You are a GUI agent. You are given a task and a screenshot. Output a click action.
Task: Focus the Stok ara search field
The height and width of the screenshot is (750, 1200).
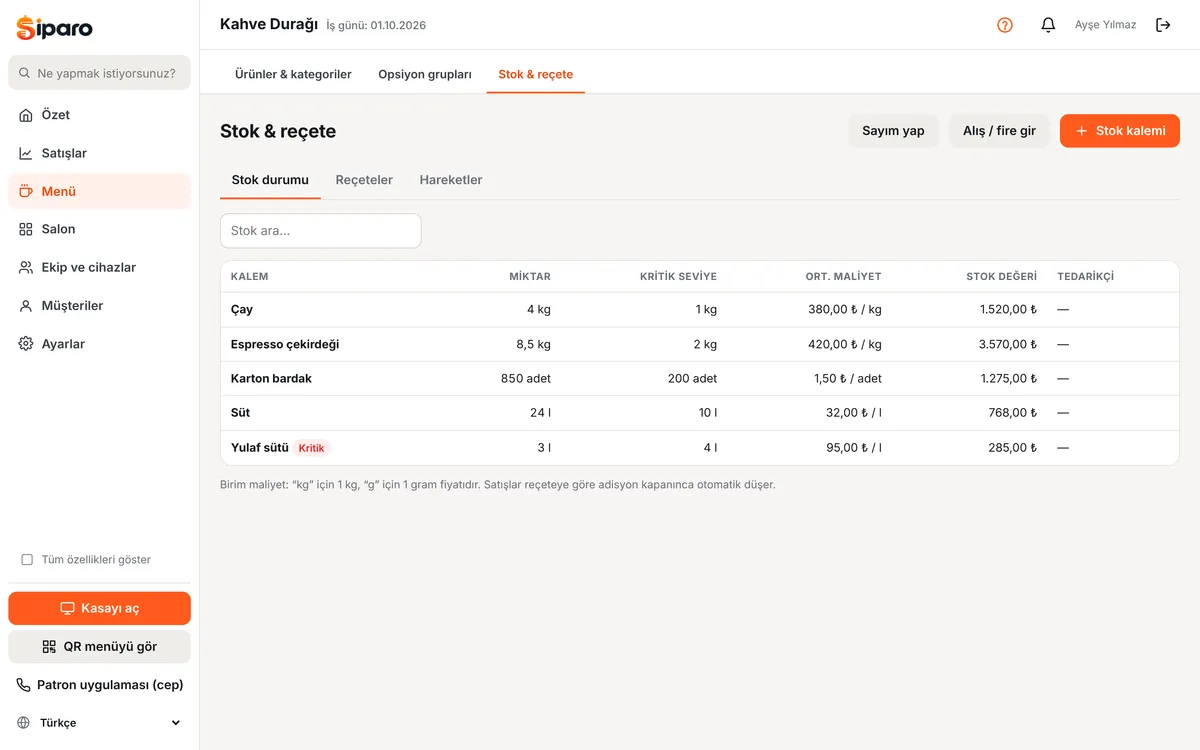pyautogui.click(x=321, y=231)
